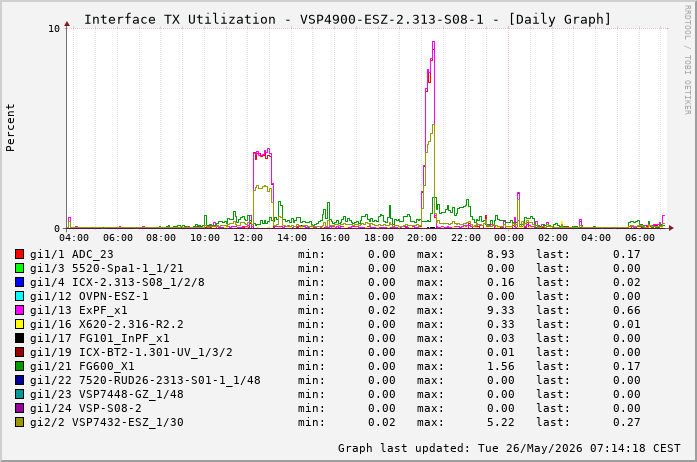Select the legend label 'gi1/19 ICX-BT2-1.301-UV_1/3/2'

tap(131, 352)
